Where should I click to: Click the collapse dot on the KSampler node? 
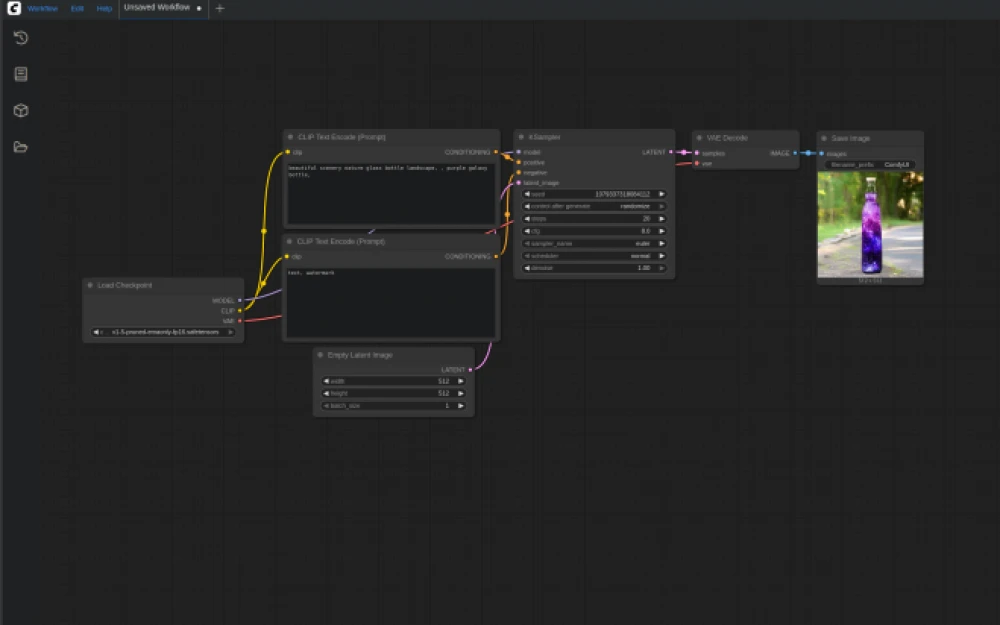[x=521, y=137]
